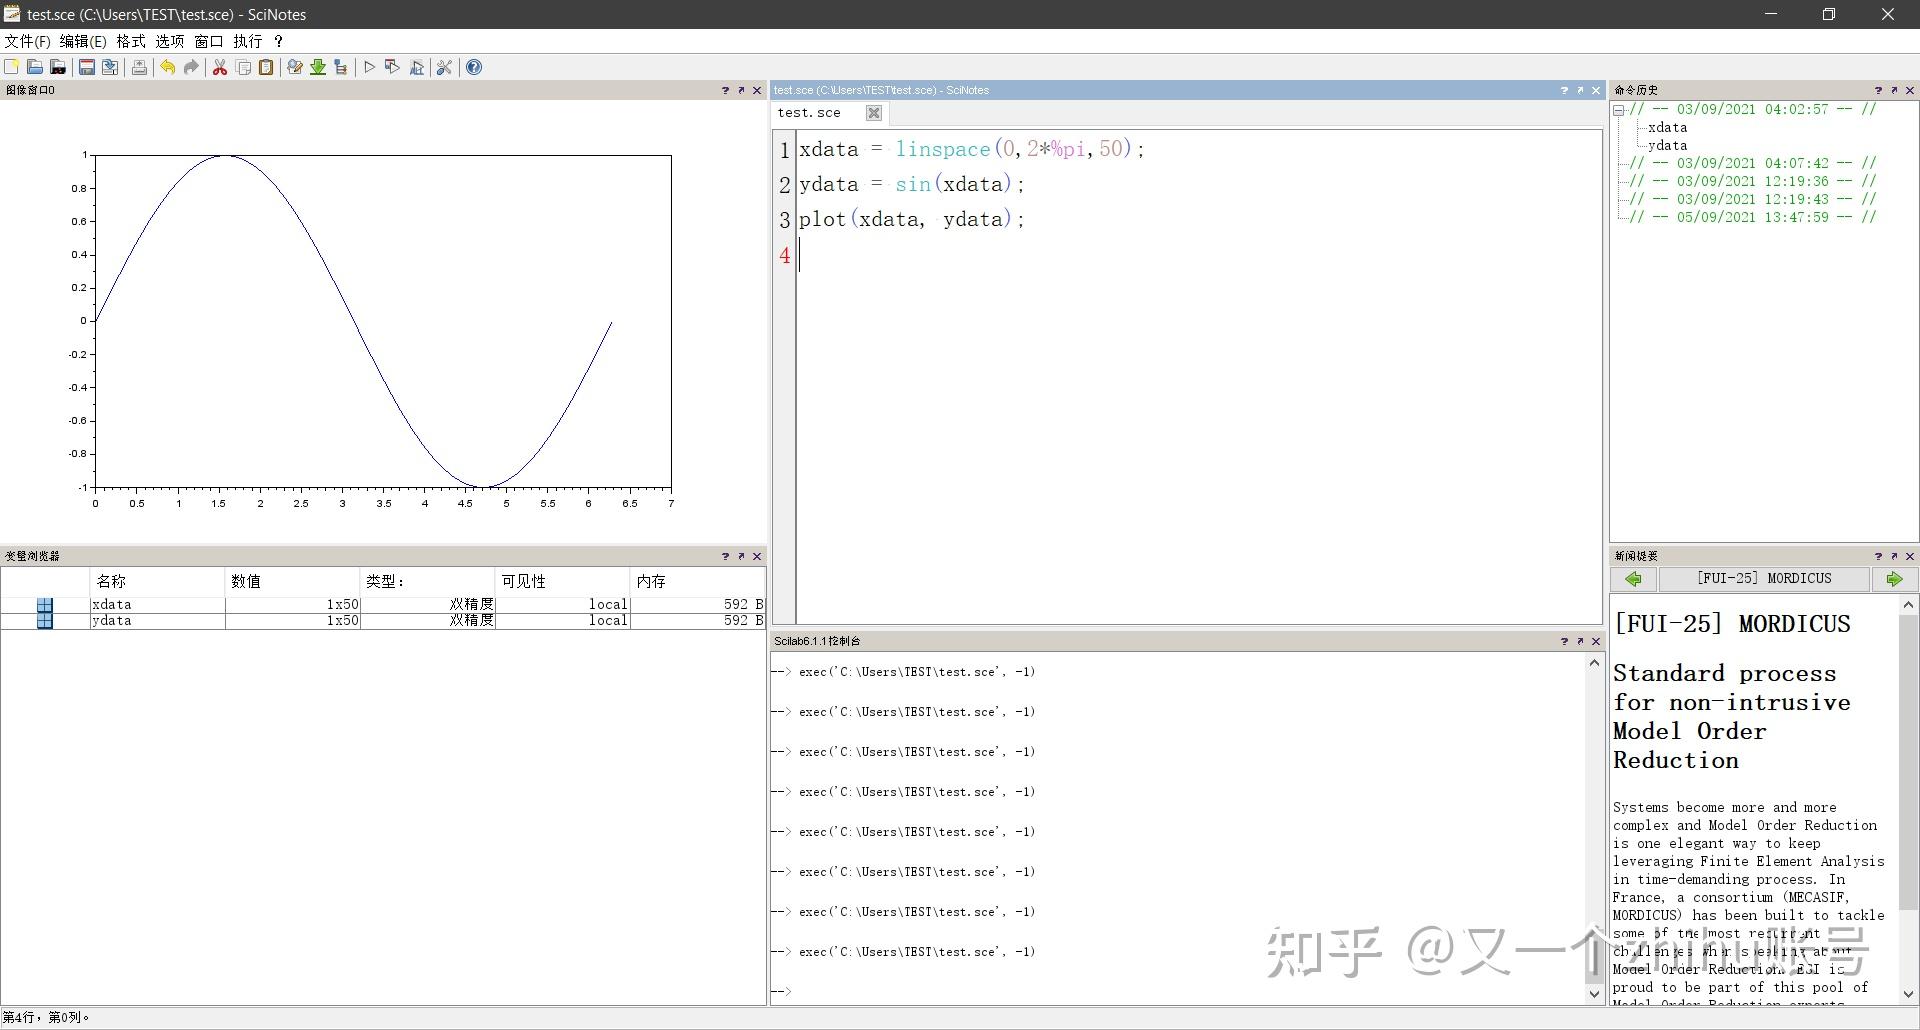Create a new file with the toolbar icon
The image size is (1920, 1030).
(11, 67)
